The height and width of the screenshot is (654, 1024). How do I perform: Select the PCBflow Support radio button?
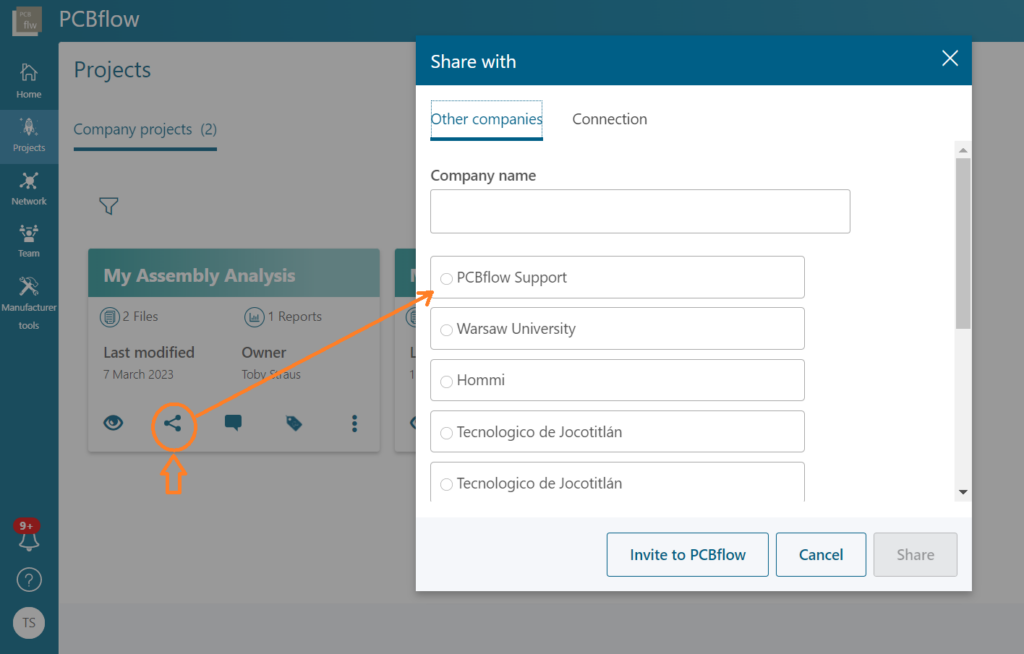pos(446,279)
